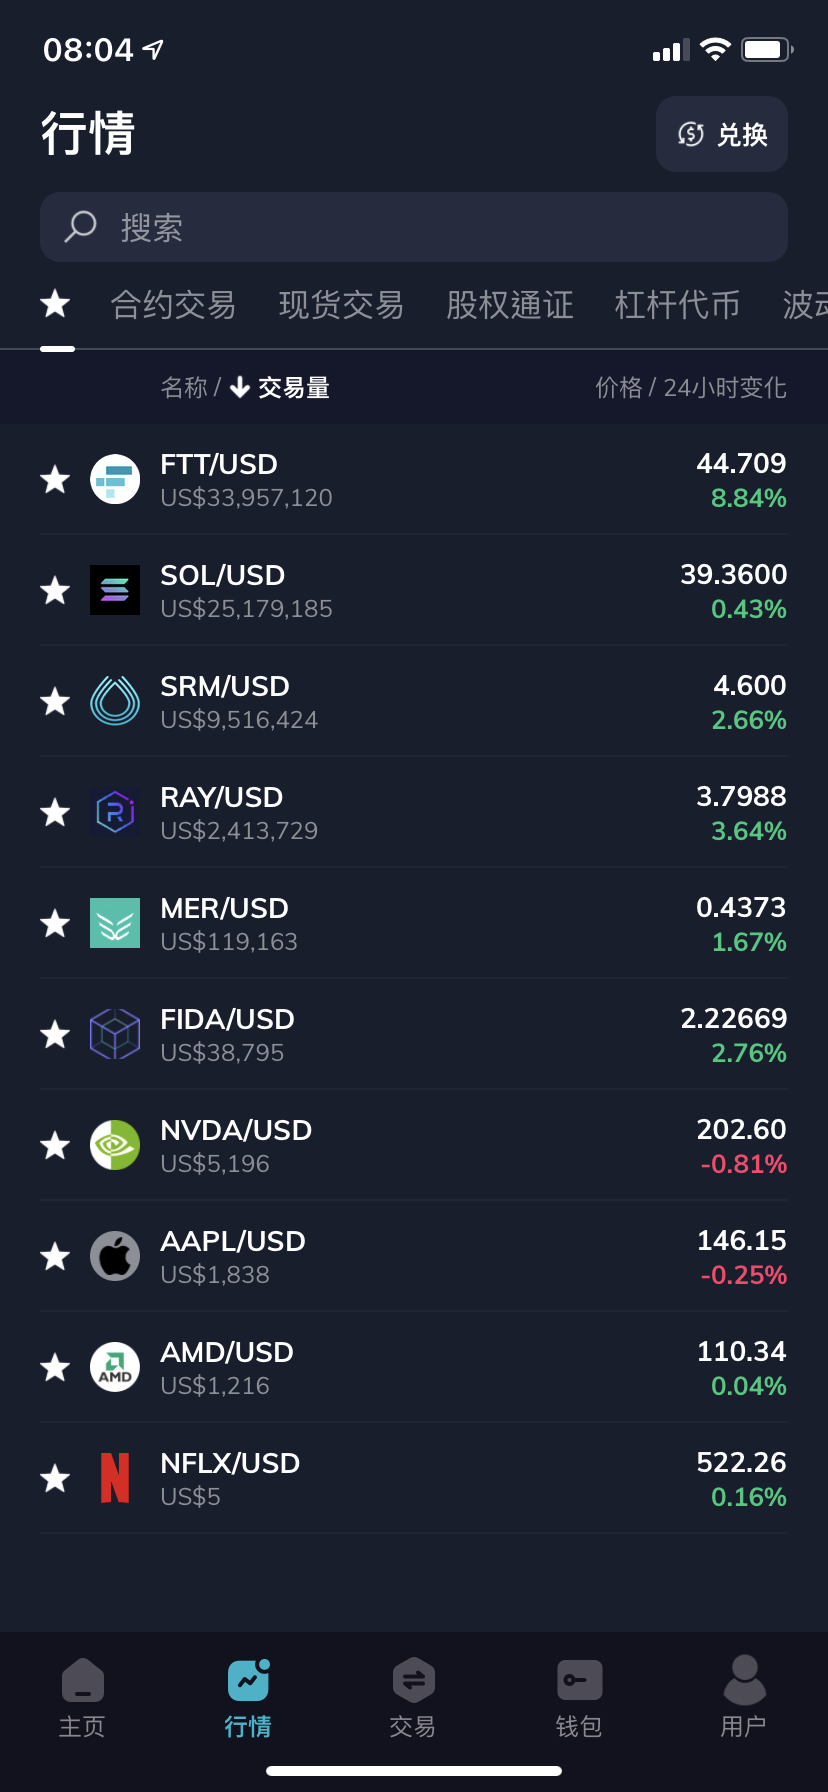Open the 兑换 convert button
Viewport: 828px width, 1792px height.
pyautogui.click(x=722, y=134)
